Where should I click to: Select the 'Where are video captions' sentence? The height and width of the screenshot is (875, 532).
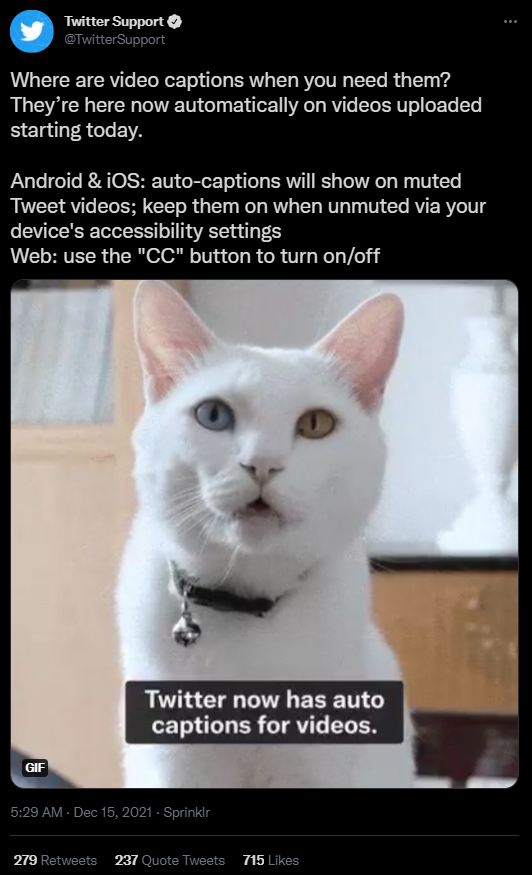pos(230,80)
